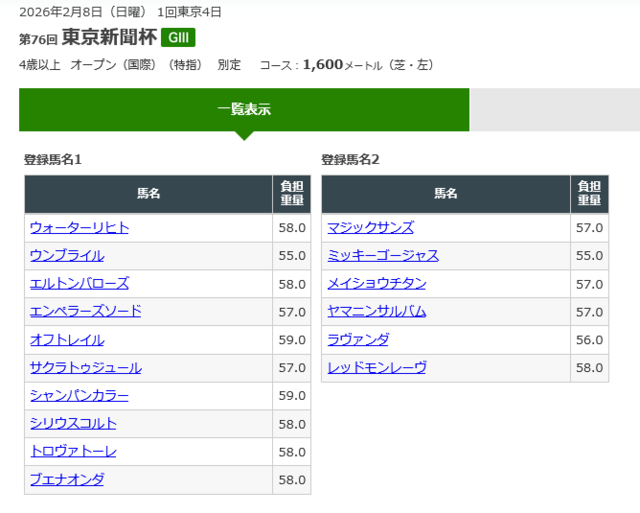Open メイショウチタン horse details

point(376,283)
